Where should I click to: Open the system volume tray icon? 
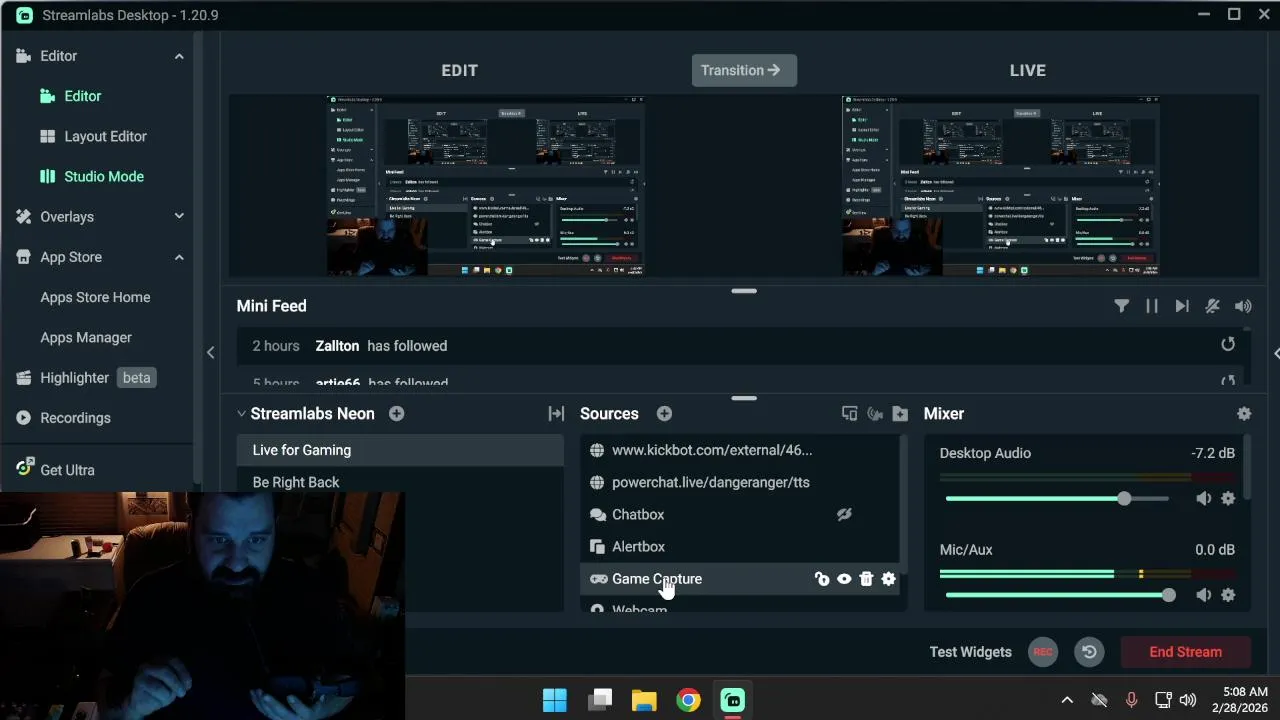pos(1188,700)
